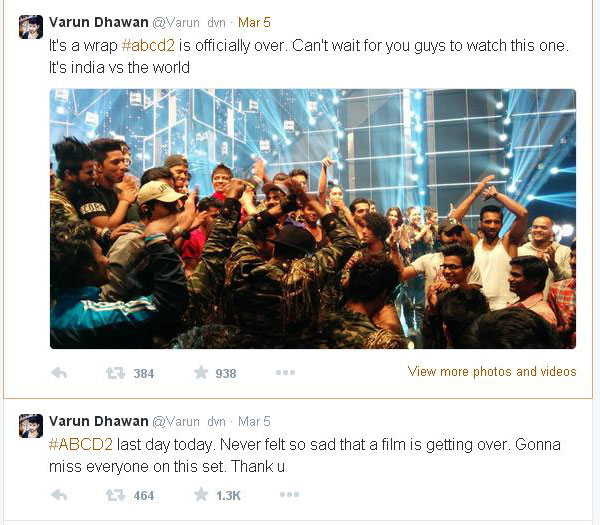Open Varun Dhawan avatar on second tweet
600x525 pixels.
tap(31, 426)
